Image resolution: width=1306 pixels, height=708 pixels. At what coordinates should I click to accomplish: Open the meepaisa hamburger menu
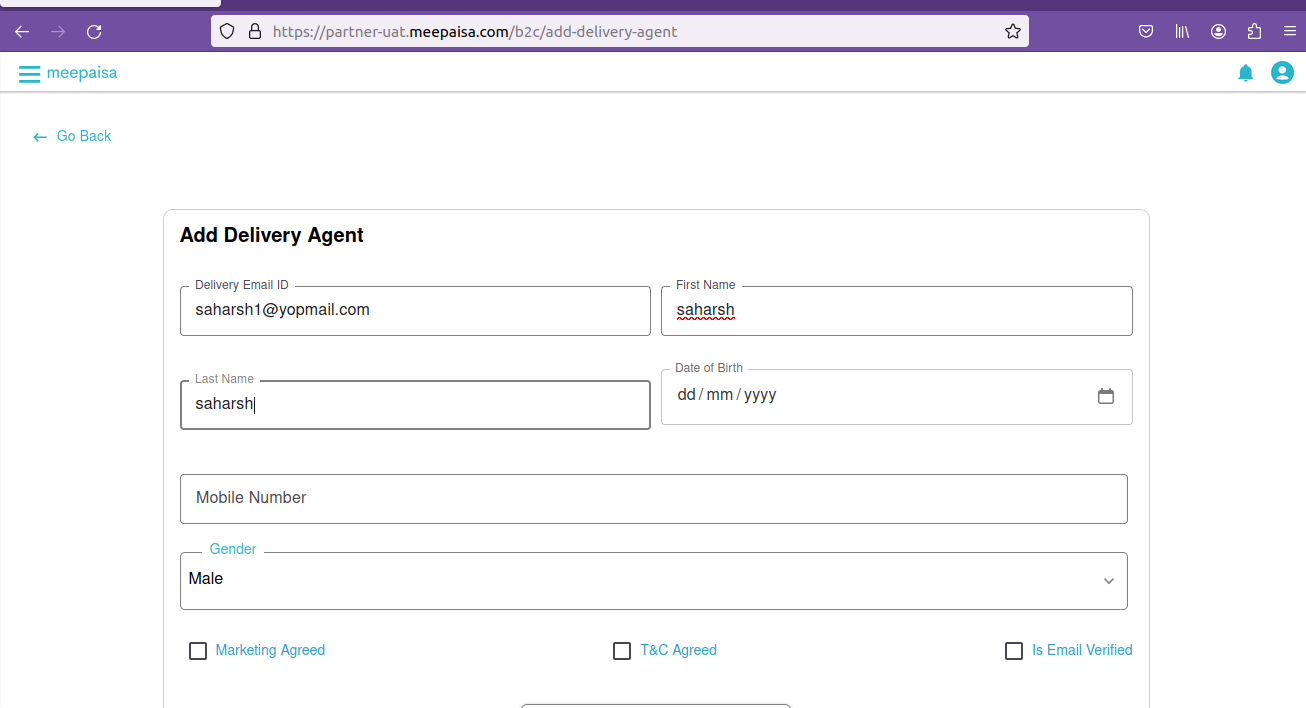[29, 73]
